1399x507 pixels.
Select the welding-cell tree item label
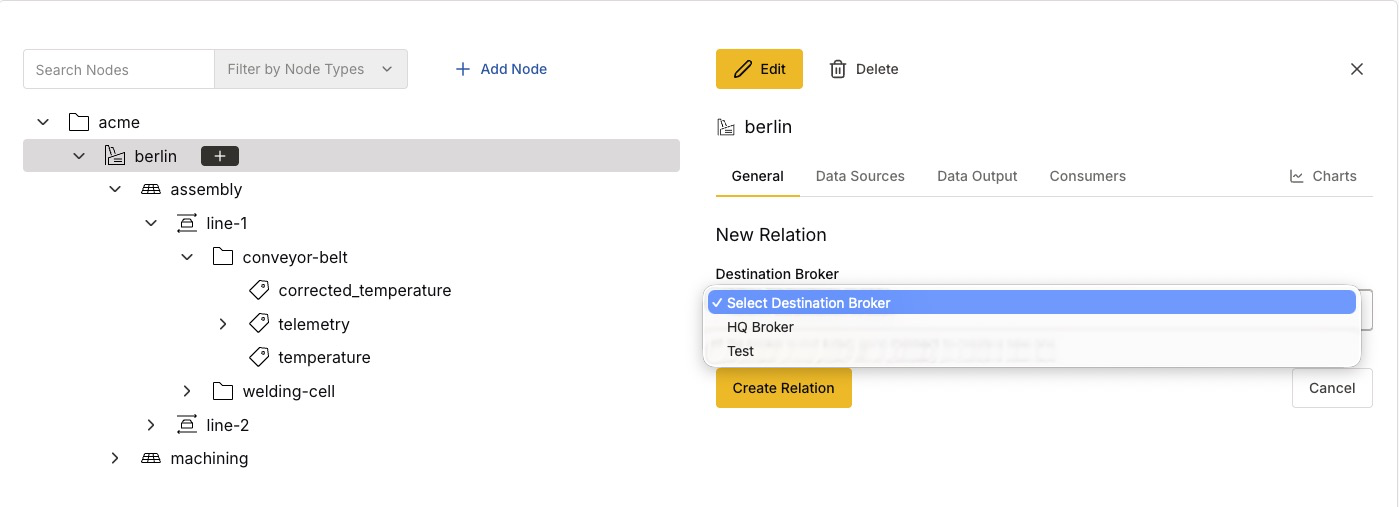pyautogui.click(x=289, y=391)
